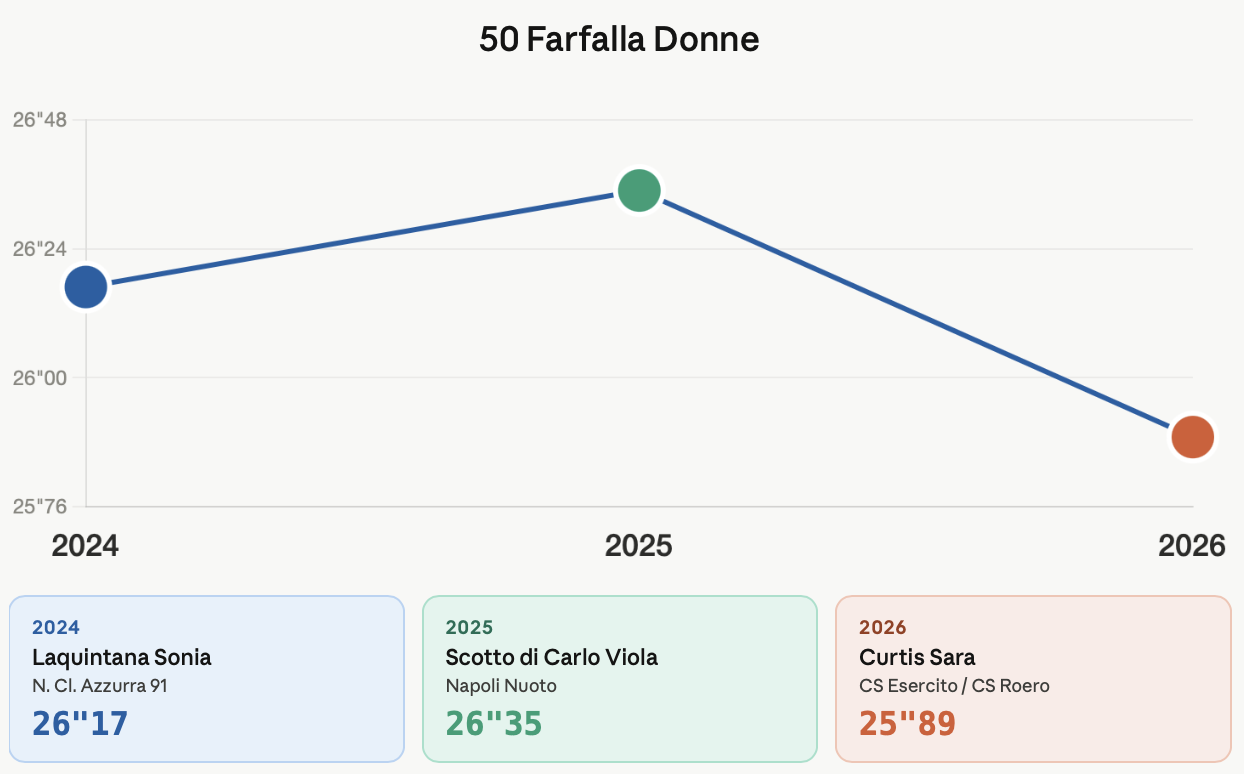The width and height of the screenshot is (1244, 774).
Task: Select the Curtis Sara card name
Action: (917, 657)
